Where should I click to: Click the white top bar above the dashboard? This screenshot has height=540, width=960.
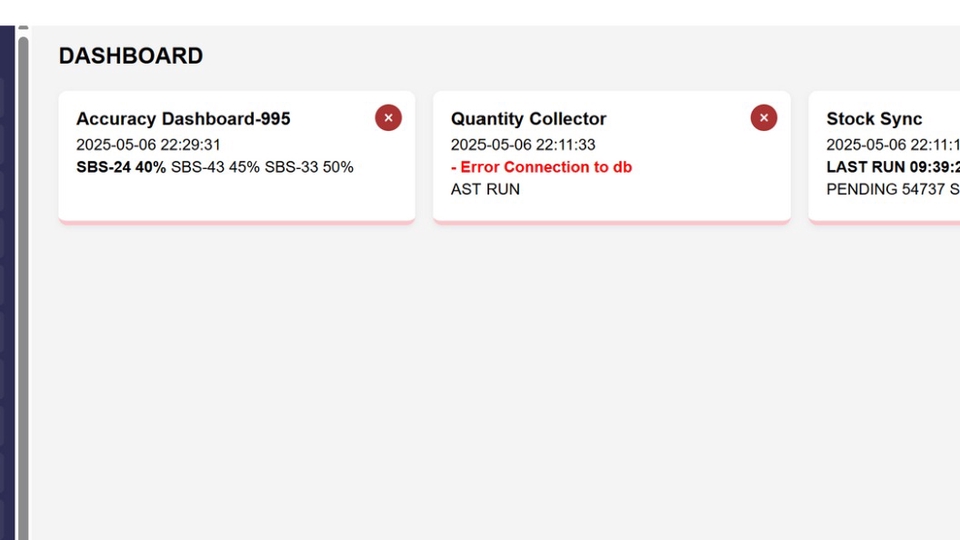coord(480,12)
